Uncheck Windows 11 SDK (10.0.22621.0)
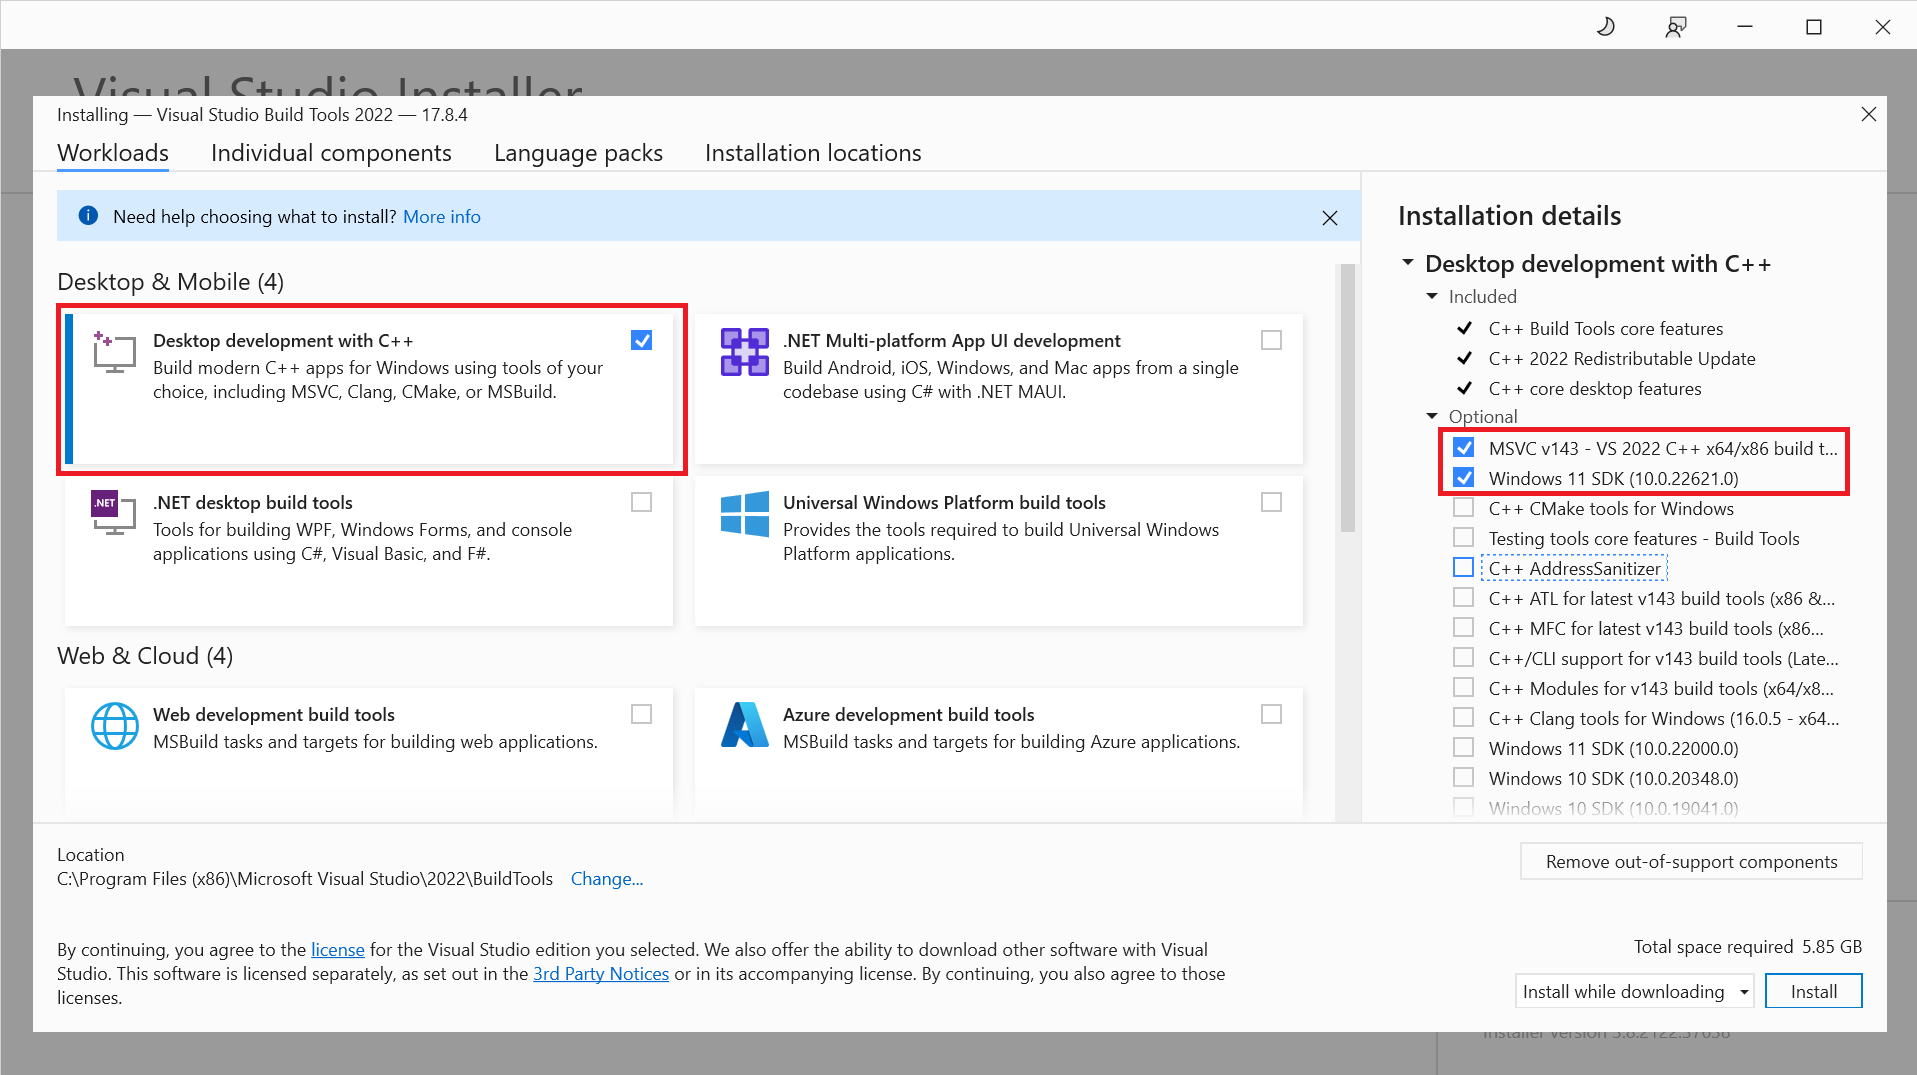This screenshot has width=1917, height=1075. pyautogui.click(x=1464, y=478)
